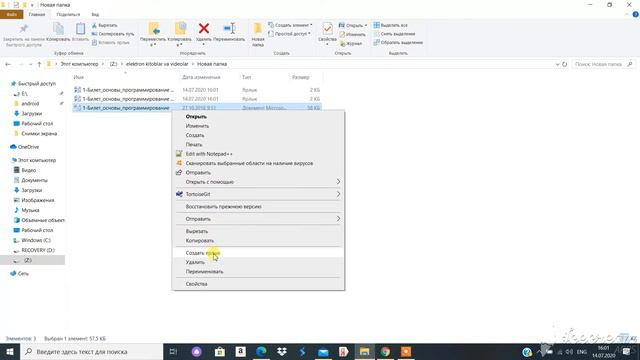Select Windows (C:) drive in the sidebar
640x360 pixels.
(36, 240)
